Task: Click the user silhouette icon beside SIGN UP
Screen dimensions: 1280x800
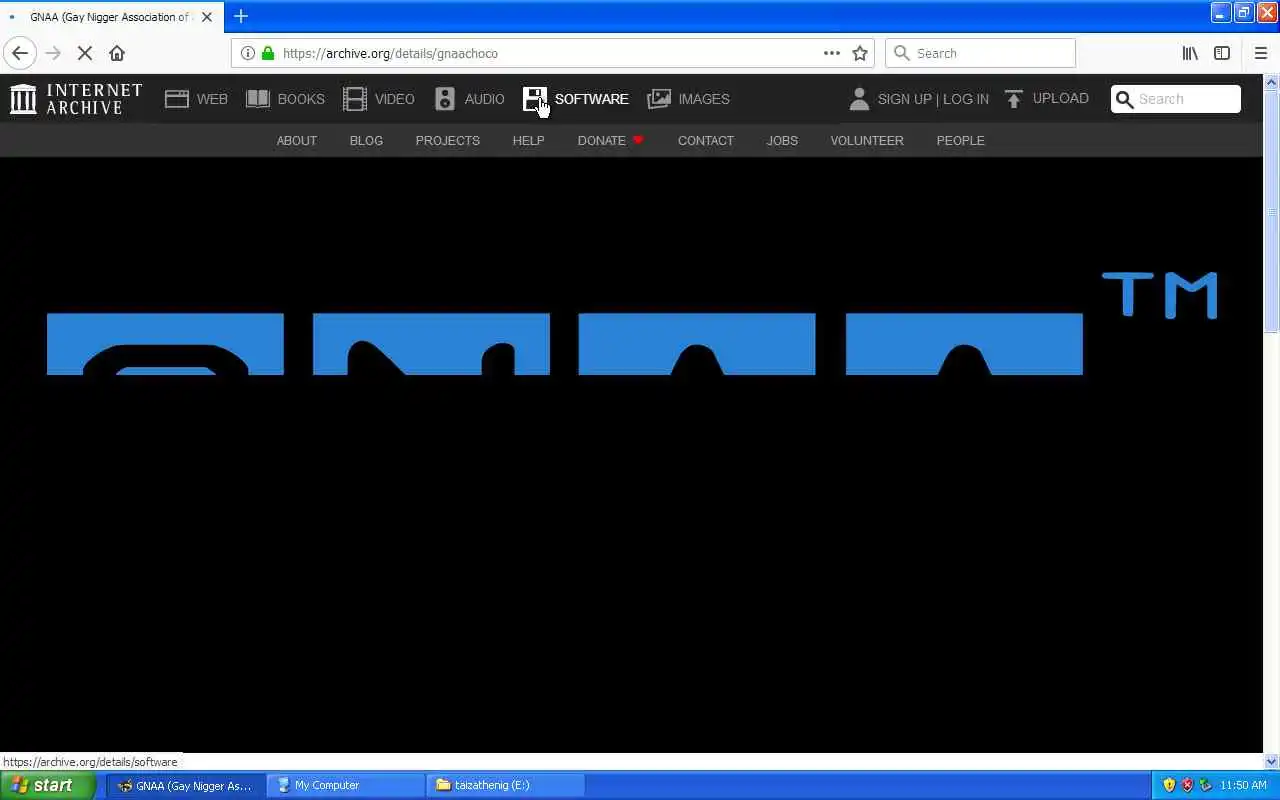Action: pos(859,99)
